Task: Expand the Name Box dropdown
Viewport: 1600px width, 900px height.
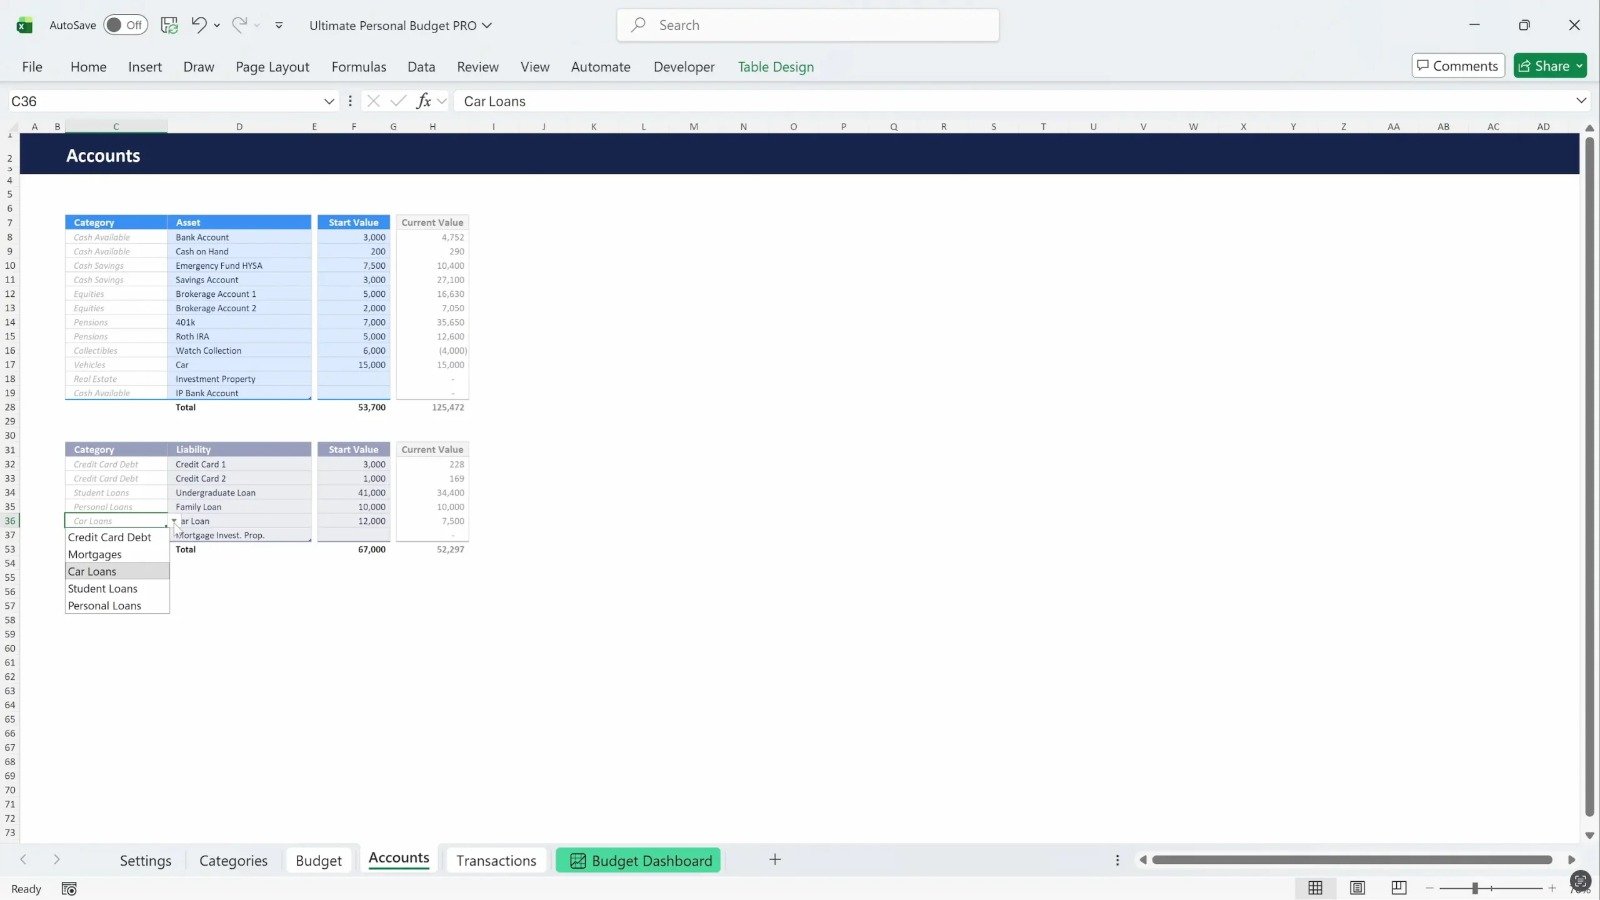Action: 329,101
